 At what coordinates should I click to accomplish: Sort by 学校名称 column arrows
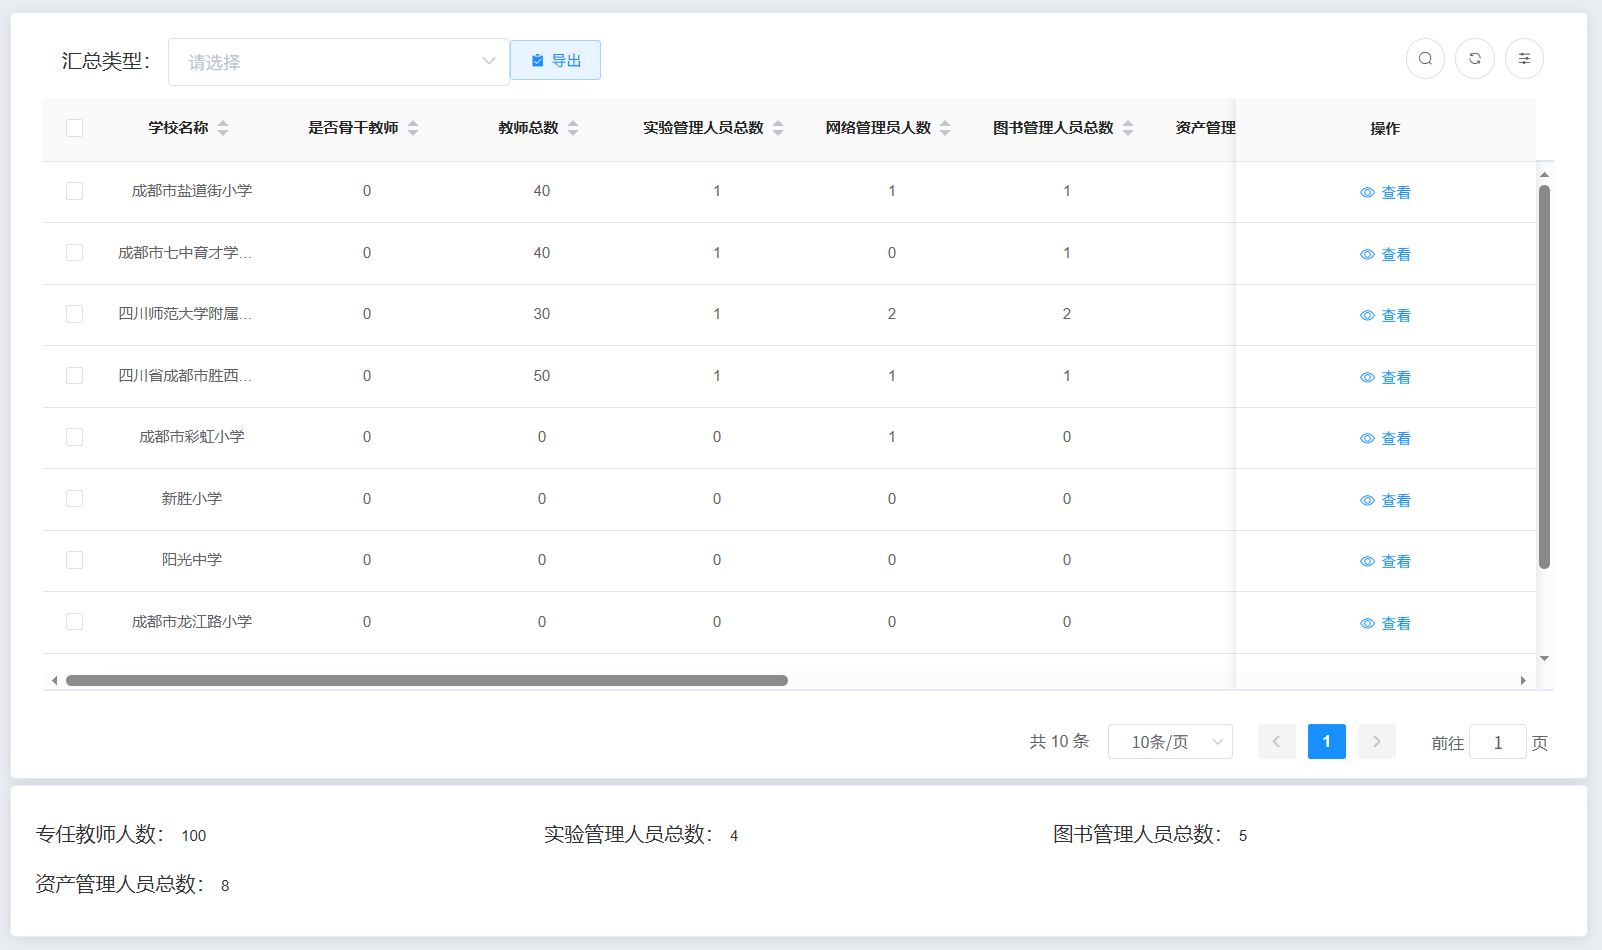(223, 128)
